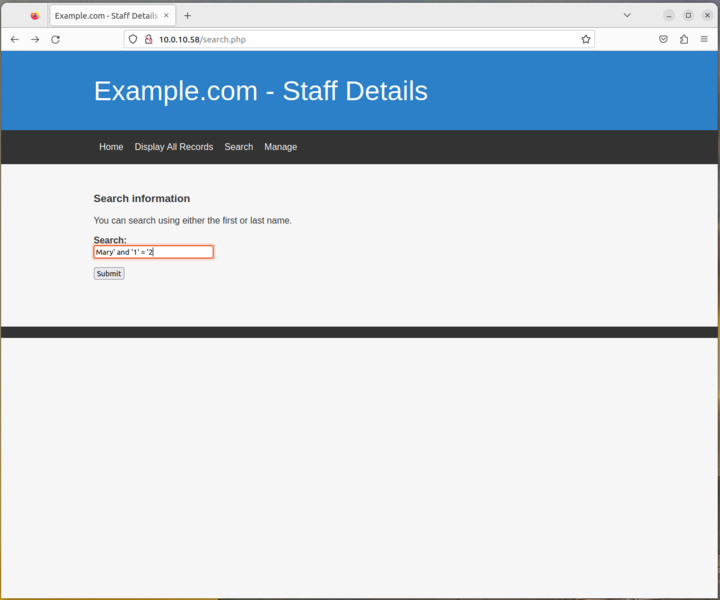Bookmark this page with the star icon
Screen dimensions: 720x600
(586, 39)
